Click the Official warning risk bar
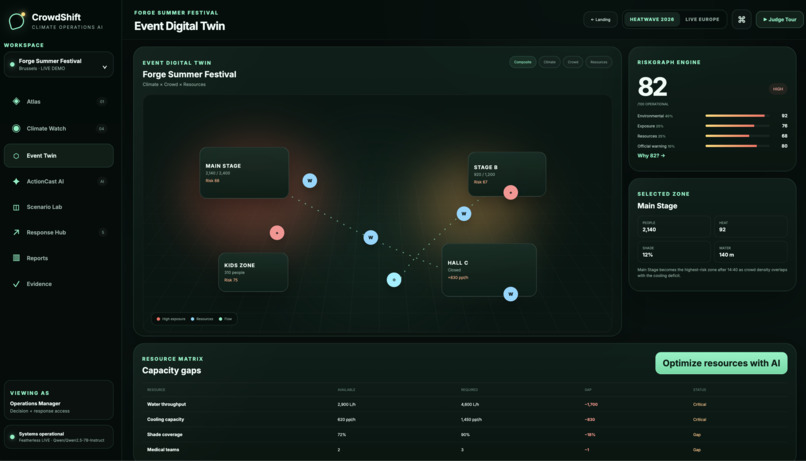806x461 pixels. coord(738,146)
